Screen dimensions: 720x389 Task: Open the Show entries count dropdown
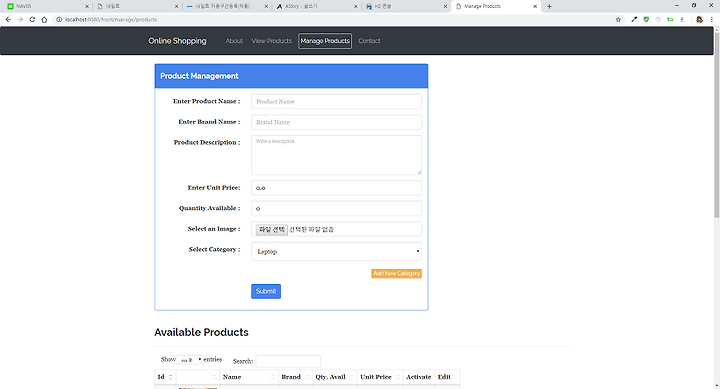(190, 360)
